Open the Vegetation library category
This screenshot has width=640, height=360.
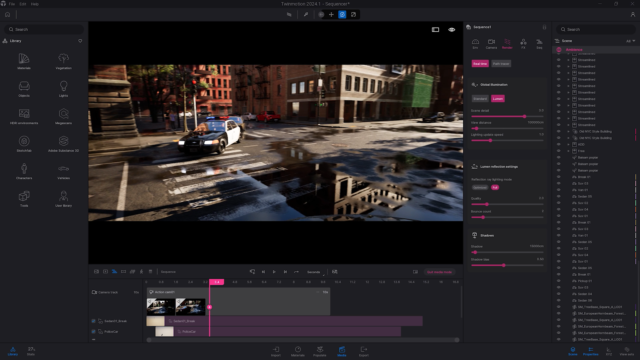[x=63, y=61]
